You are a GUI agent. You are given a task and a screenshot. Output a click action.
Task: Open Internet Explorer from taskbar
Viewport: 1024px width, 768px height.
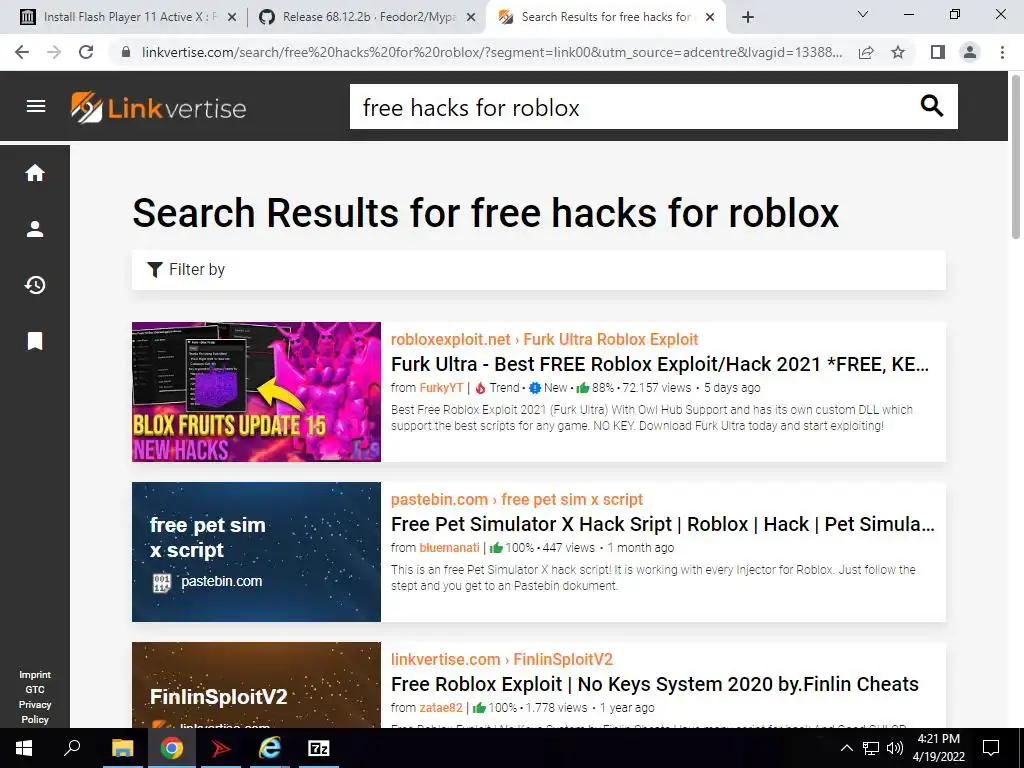[x=269, y=748]
